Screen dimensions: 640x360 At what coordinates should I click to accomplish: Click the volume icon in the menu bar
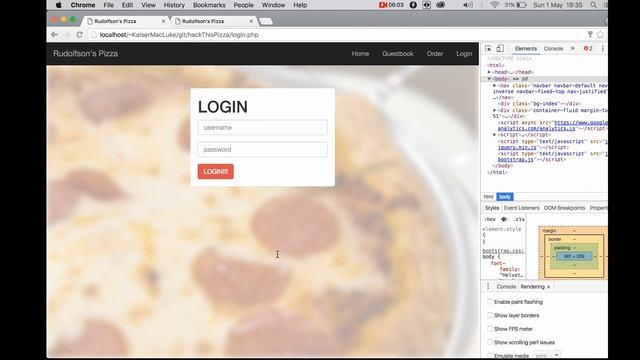coord(468,5)
